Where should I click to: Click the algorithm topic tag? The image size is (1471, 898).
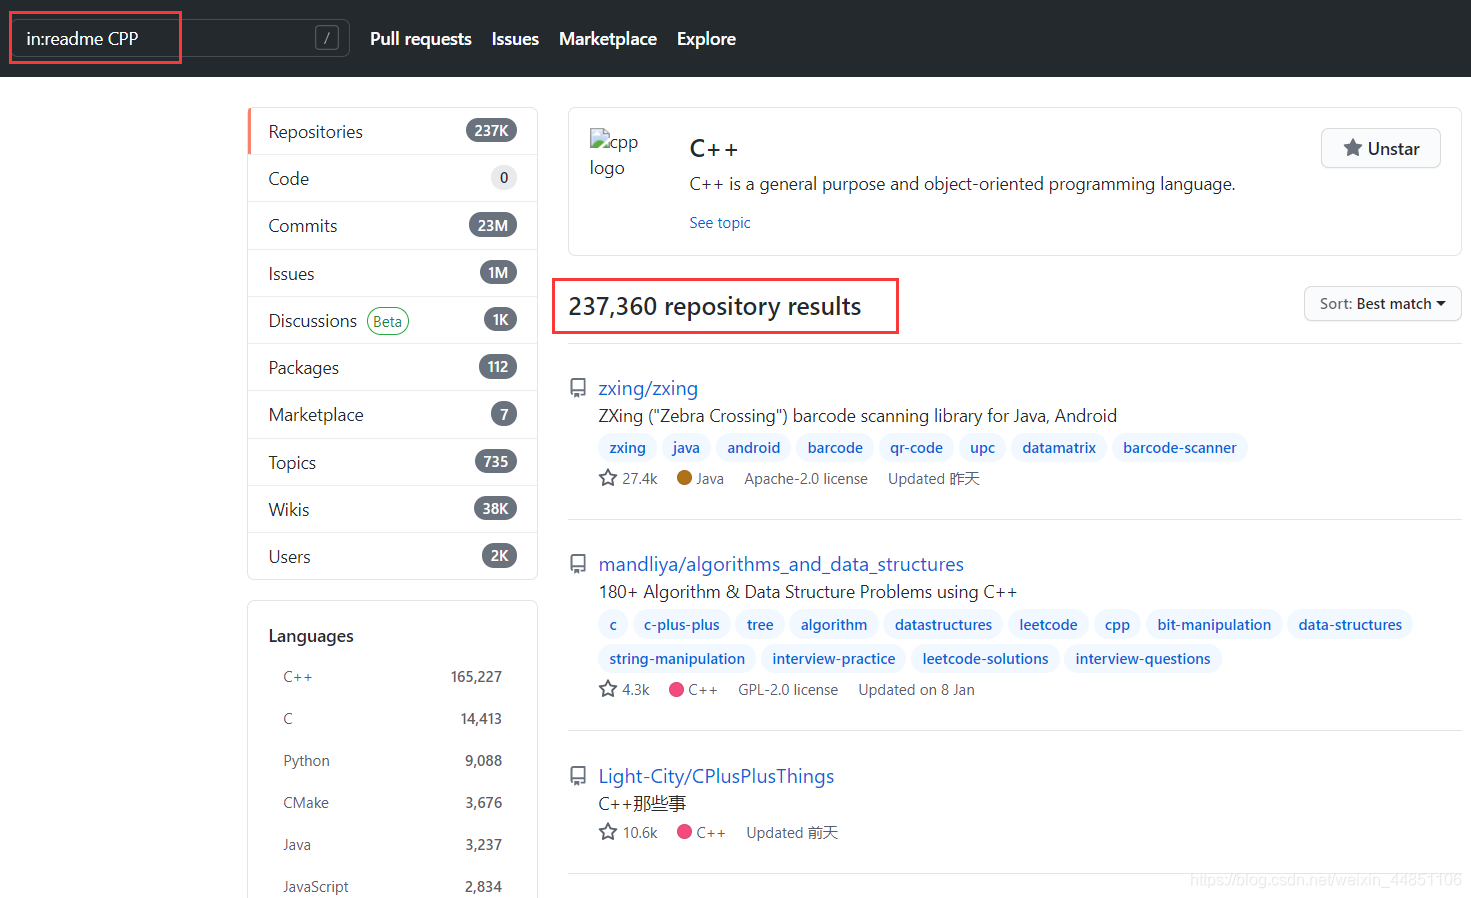click(x=834, y=625)
